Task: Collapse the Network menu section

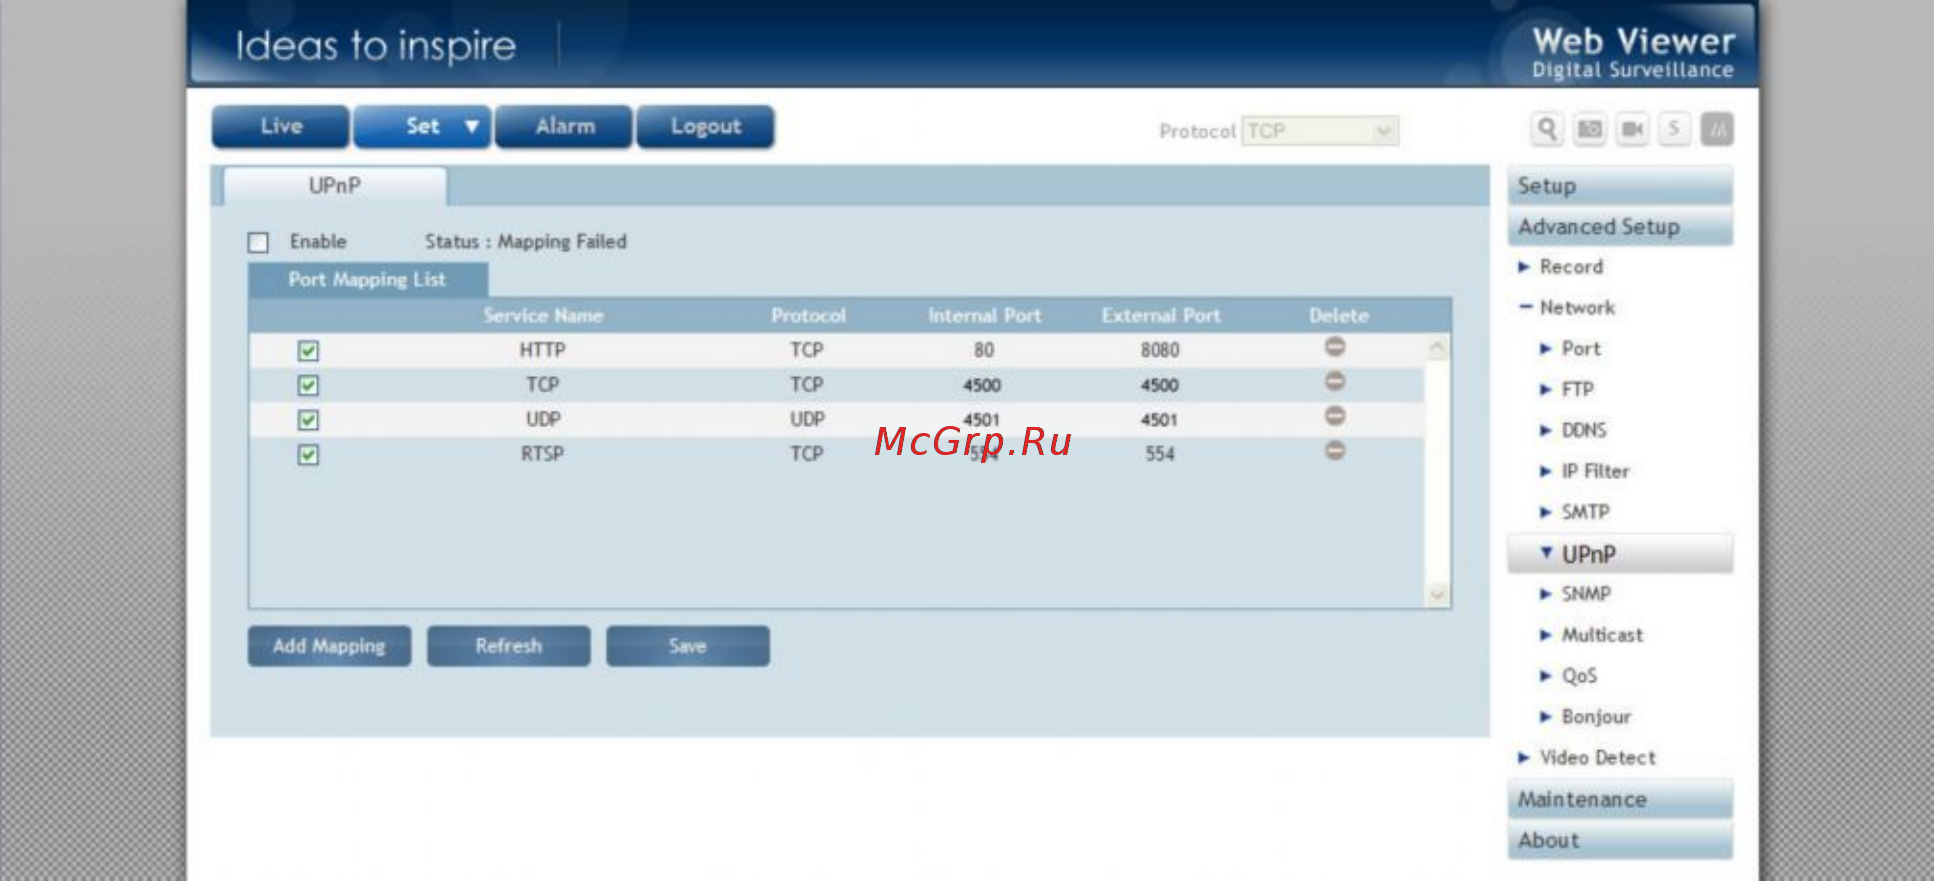Action: (x=1566, y=308)
